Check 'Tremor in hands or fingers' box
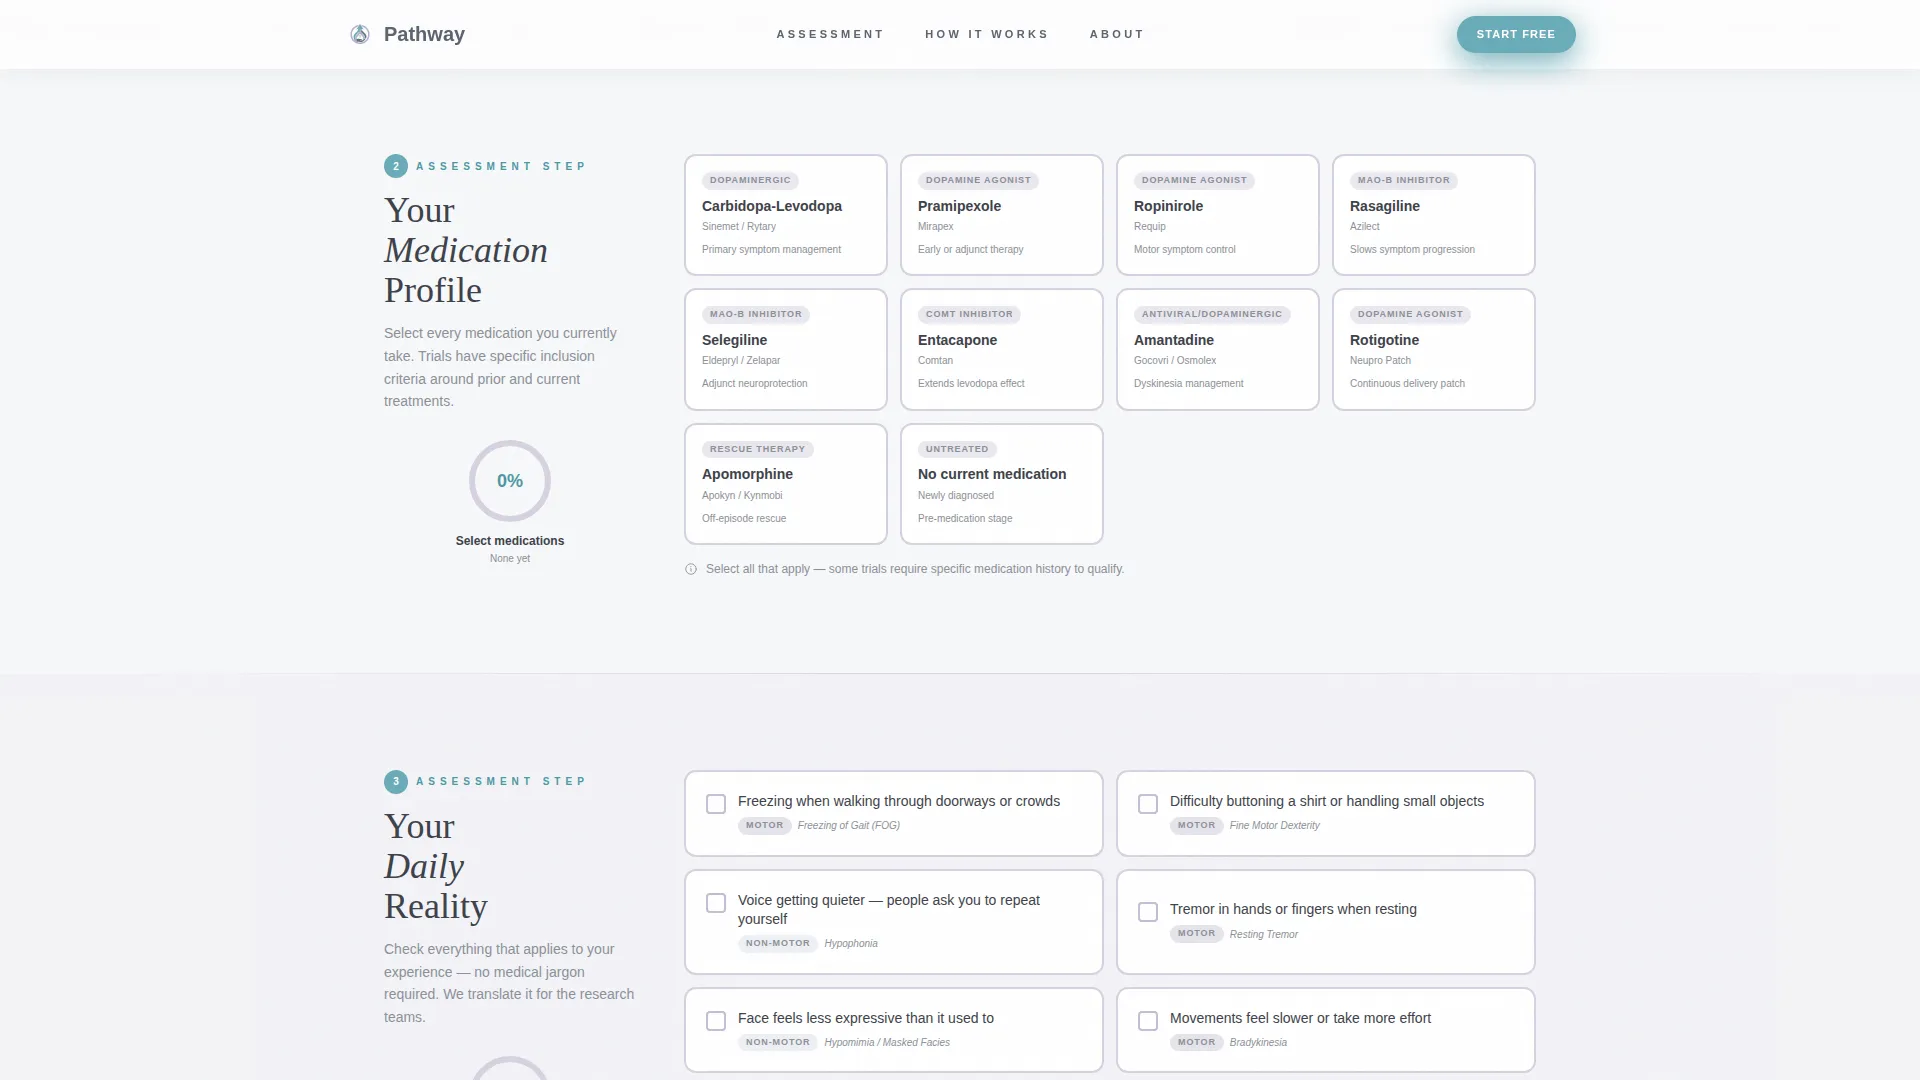 (x=1148, y=912)
